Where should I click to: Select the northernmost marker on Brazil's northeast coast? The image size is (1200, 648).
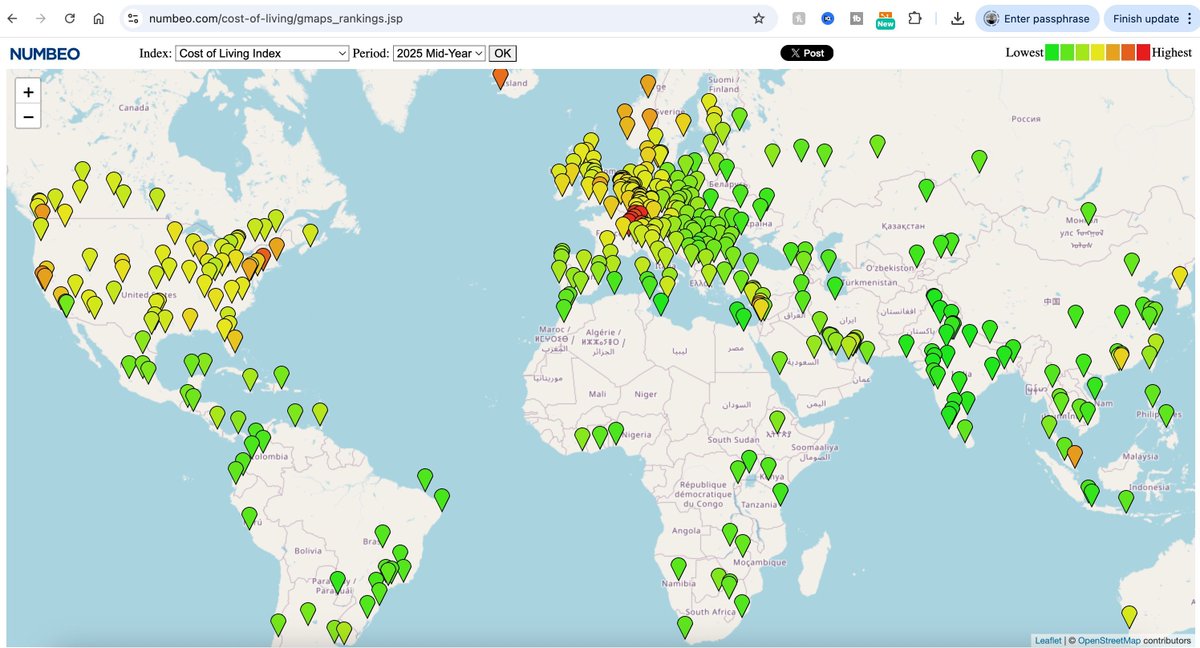click(425, 480)
